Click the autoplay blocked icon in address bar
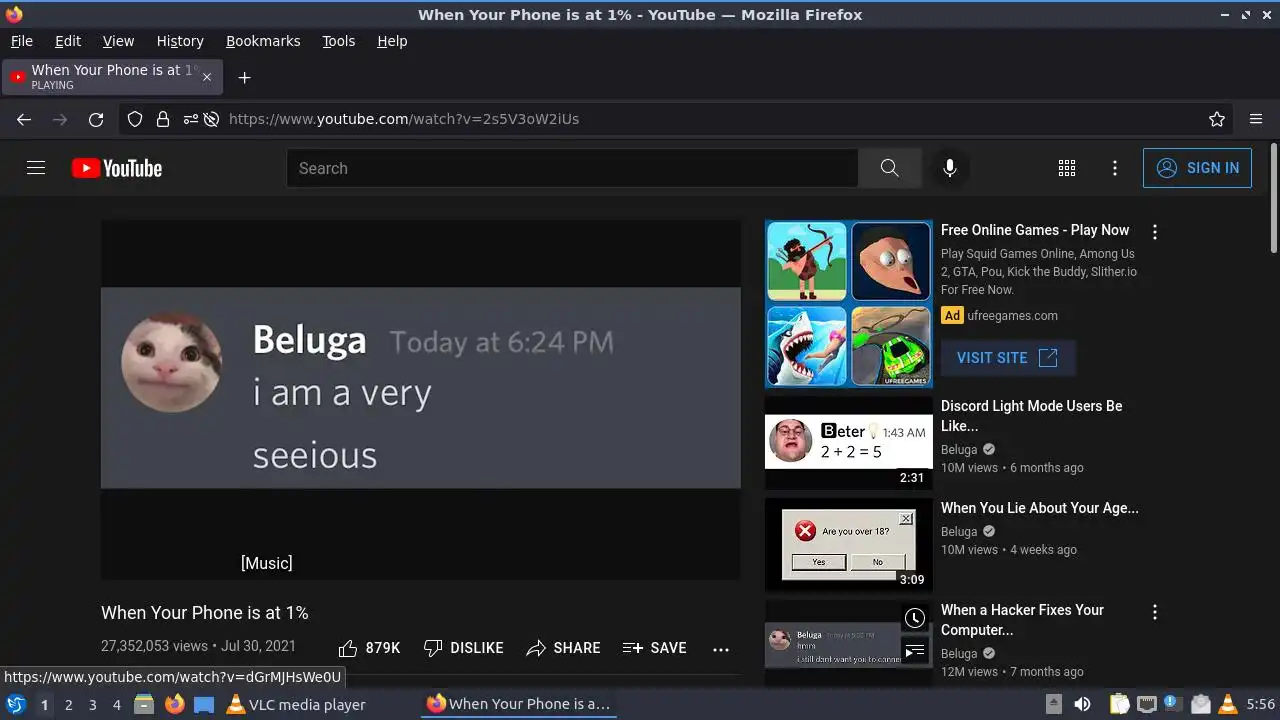The height and width of the screenshot is (720, 1280). pos(211,119)
